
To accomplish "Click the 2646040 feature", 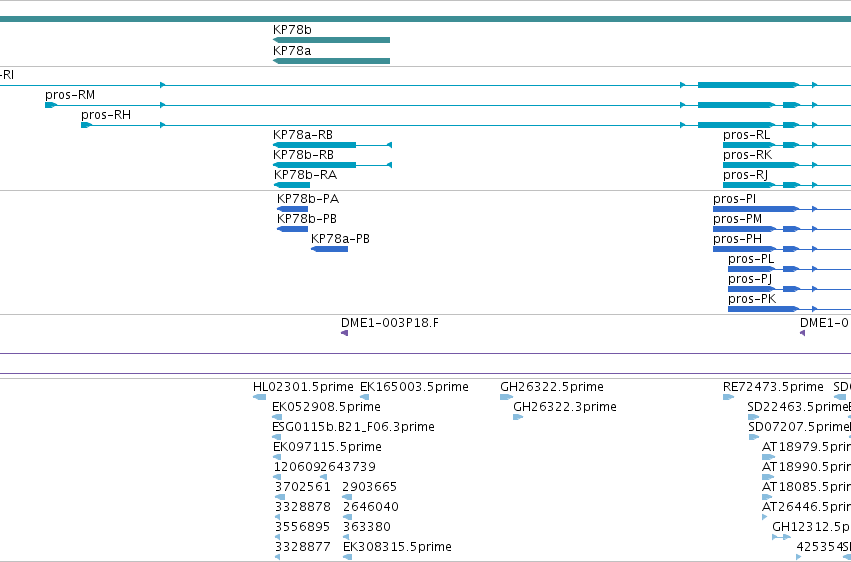I will click(x=347, y=518).
